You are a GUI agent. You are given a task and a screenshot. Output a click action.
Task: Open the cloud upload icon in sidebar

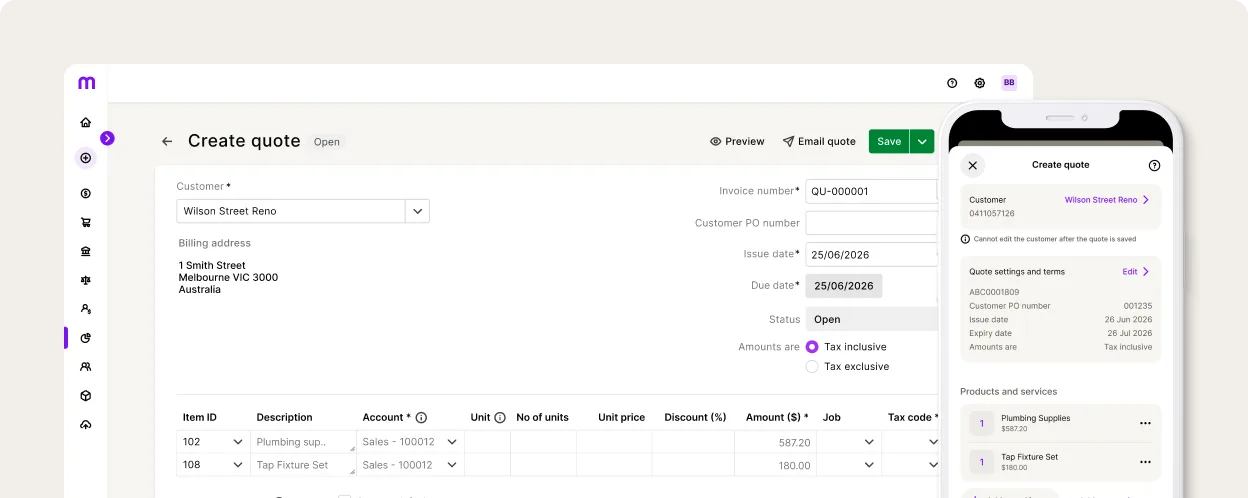[85, 425]
